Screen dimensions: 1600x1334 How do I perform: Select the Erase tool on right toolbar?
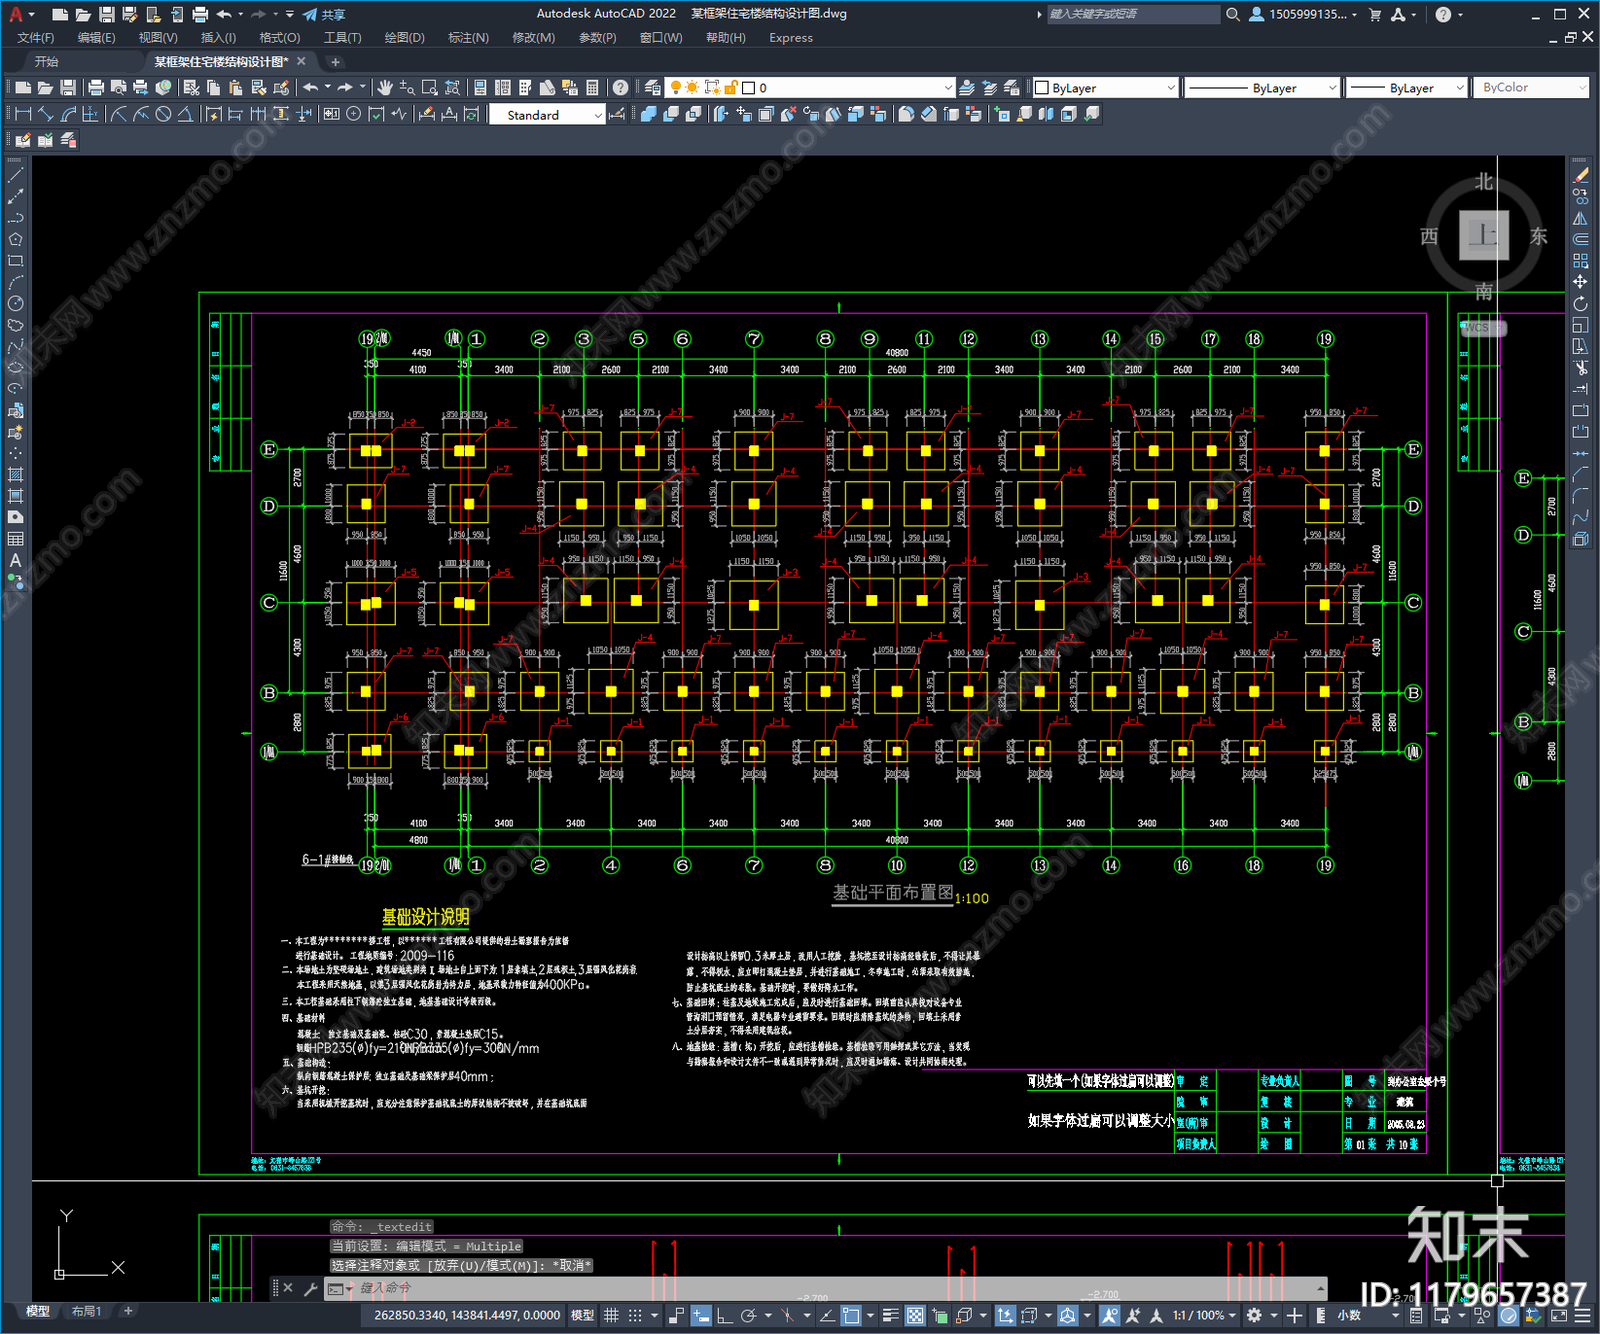[x=1580, y=175]
